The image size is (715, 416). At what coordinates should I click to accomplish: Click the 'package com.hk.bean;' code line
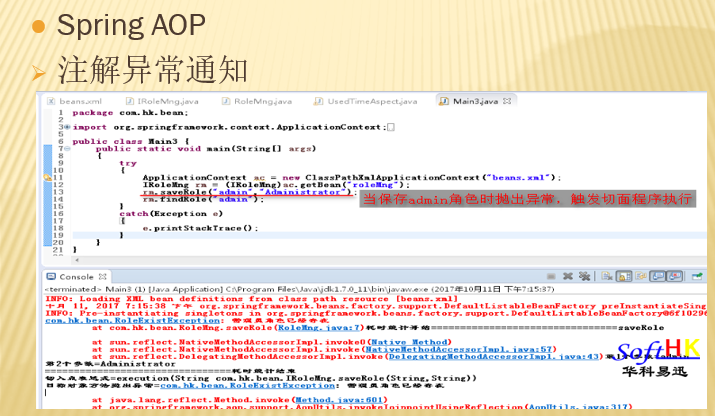[130, 113]
